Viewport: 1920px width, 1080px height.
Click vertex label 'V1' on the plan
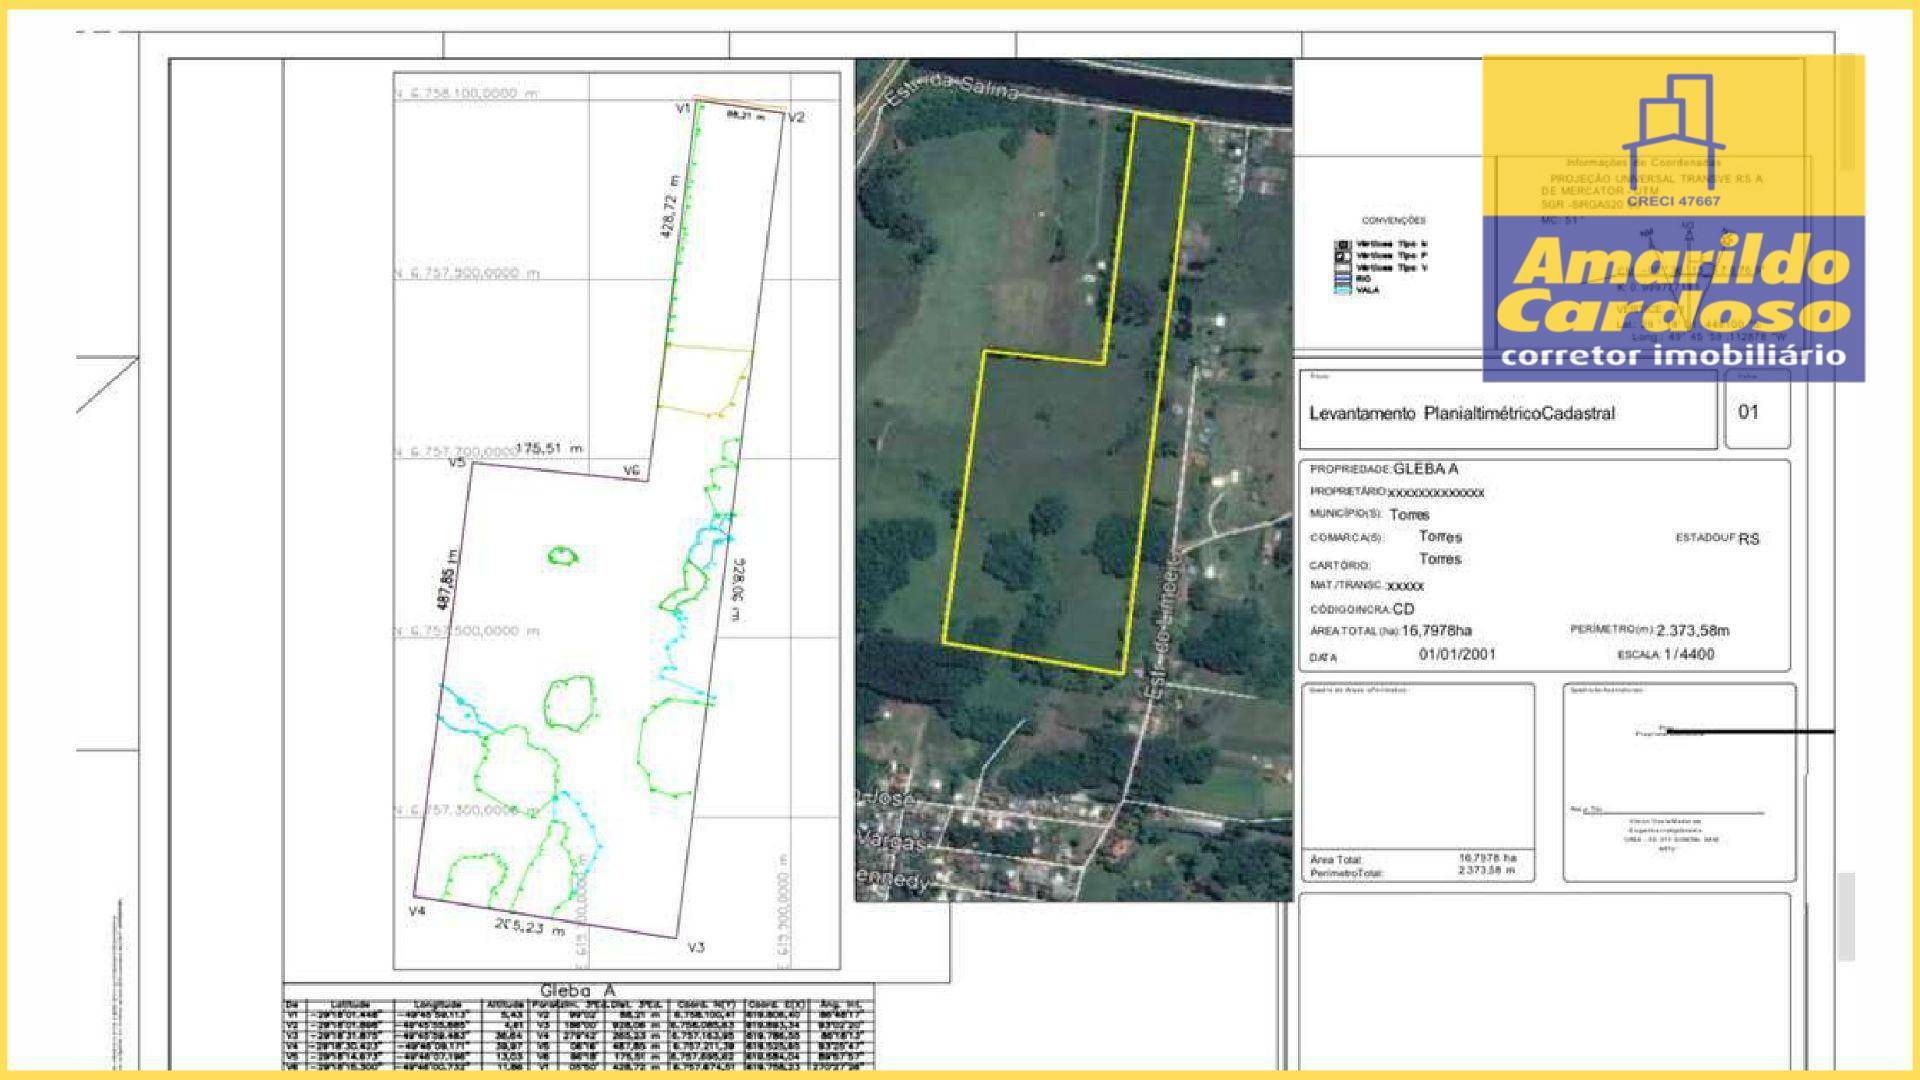tap(684, 108)
